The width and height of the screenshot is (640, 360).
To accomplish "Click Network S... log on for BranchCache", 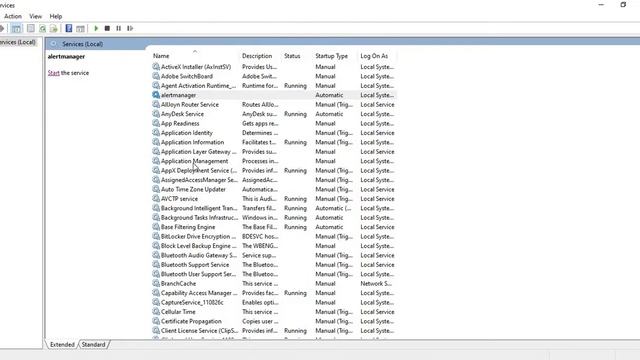I will click(x=376, y=283).
